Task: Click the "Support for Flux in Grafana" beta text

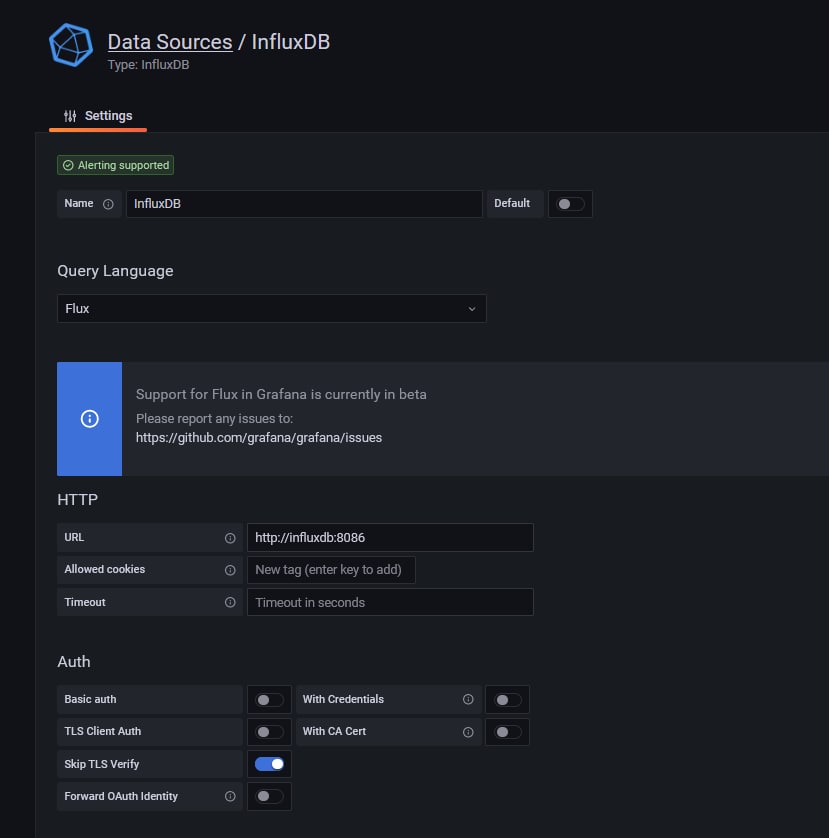Action: 281,394
